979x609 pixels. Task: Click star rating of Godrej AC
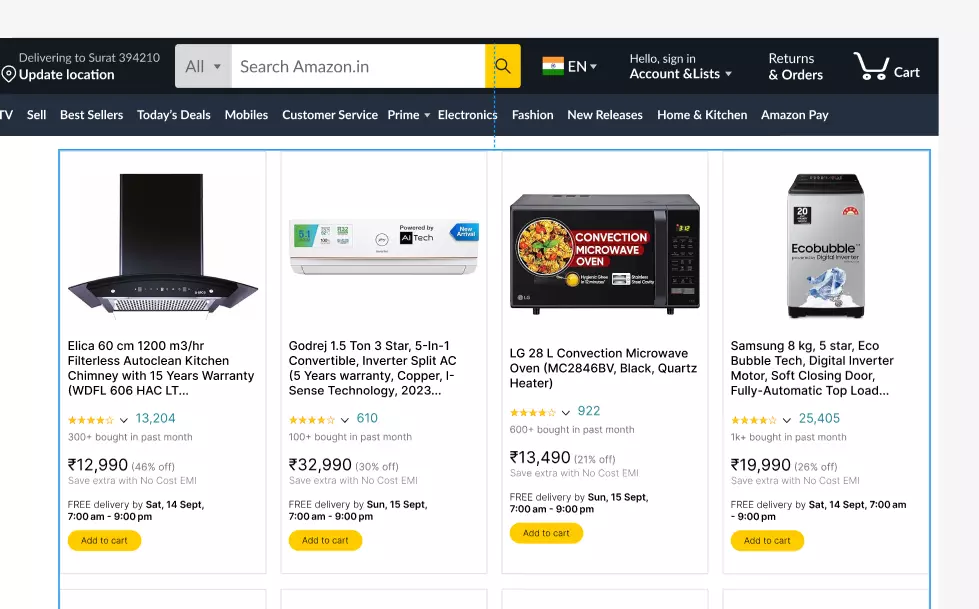[311, 420]
